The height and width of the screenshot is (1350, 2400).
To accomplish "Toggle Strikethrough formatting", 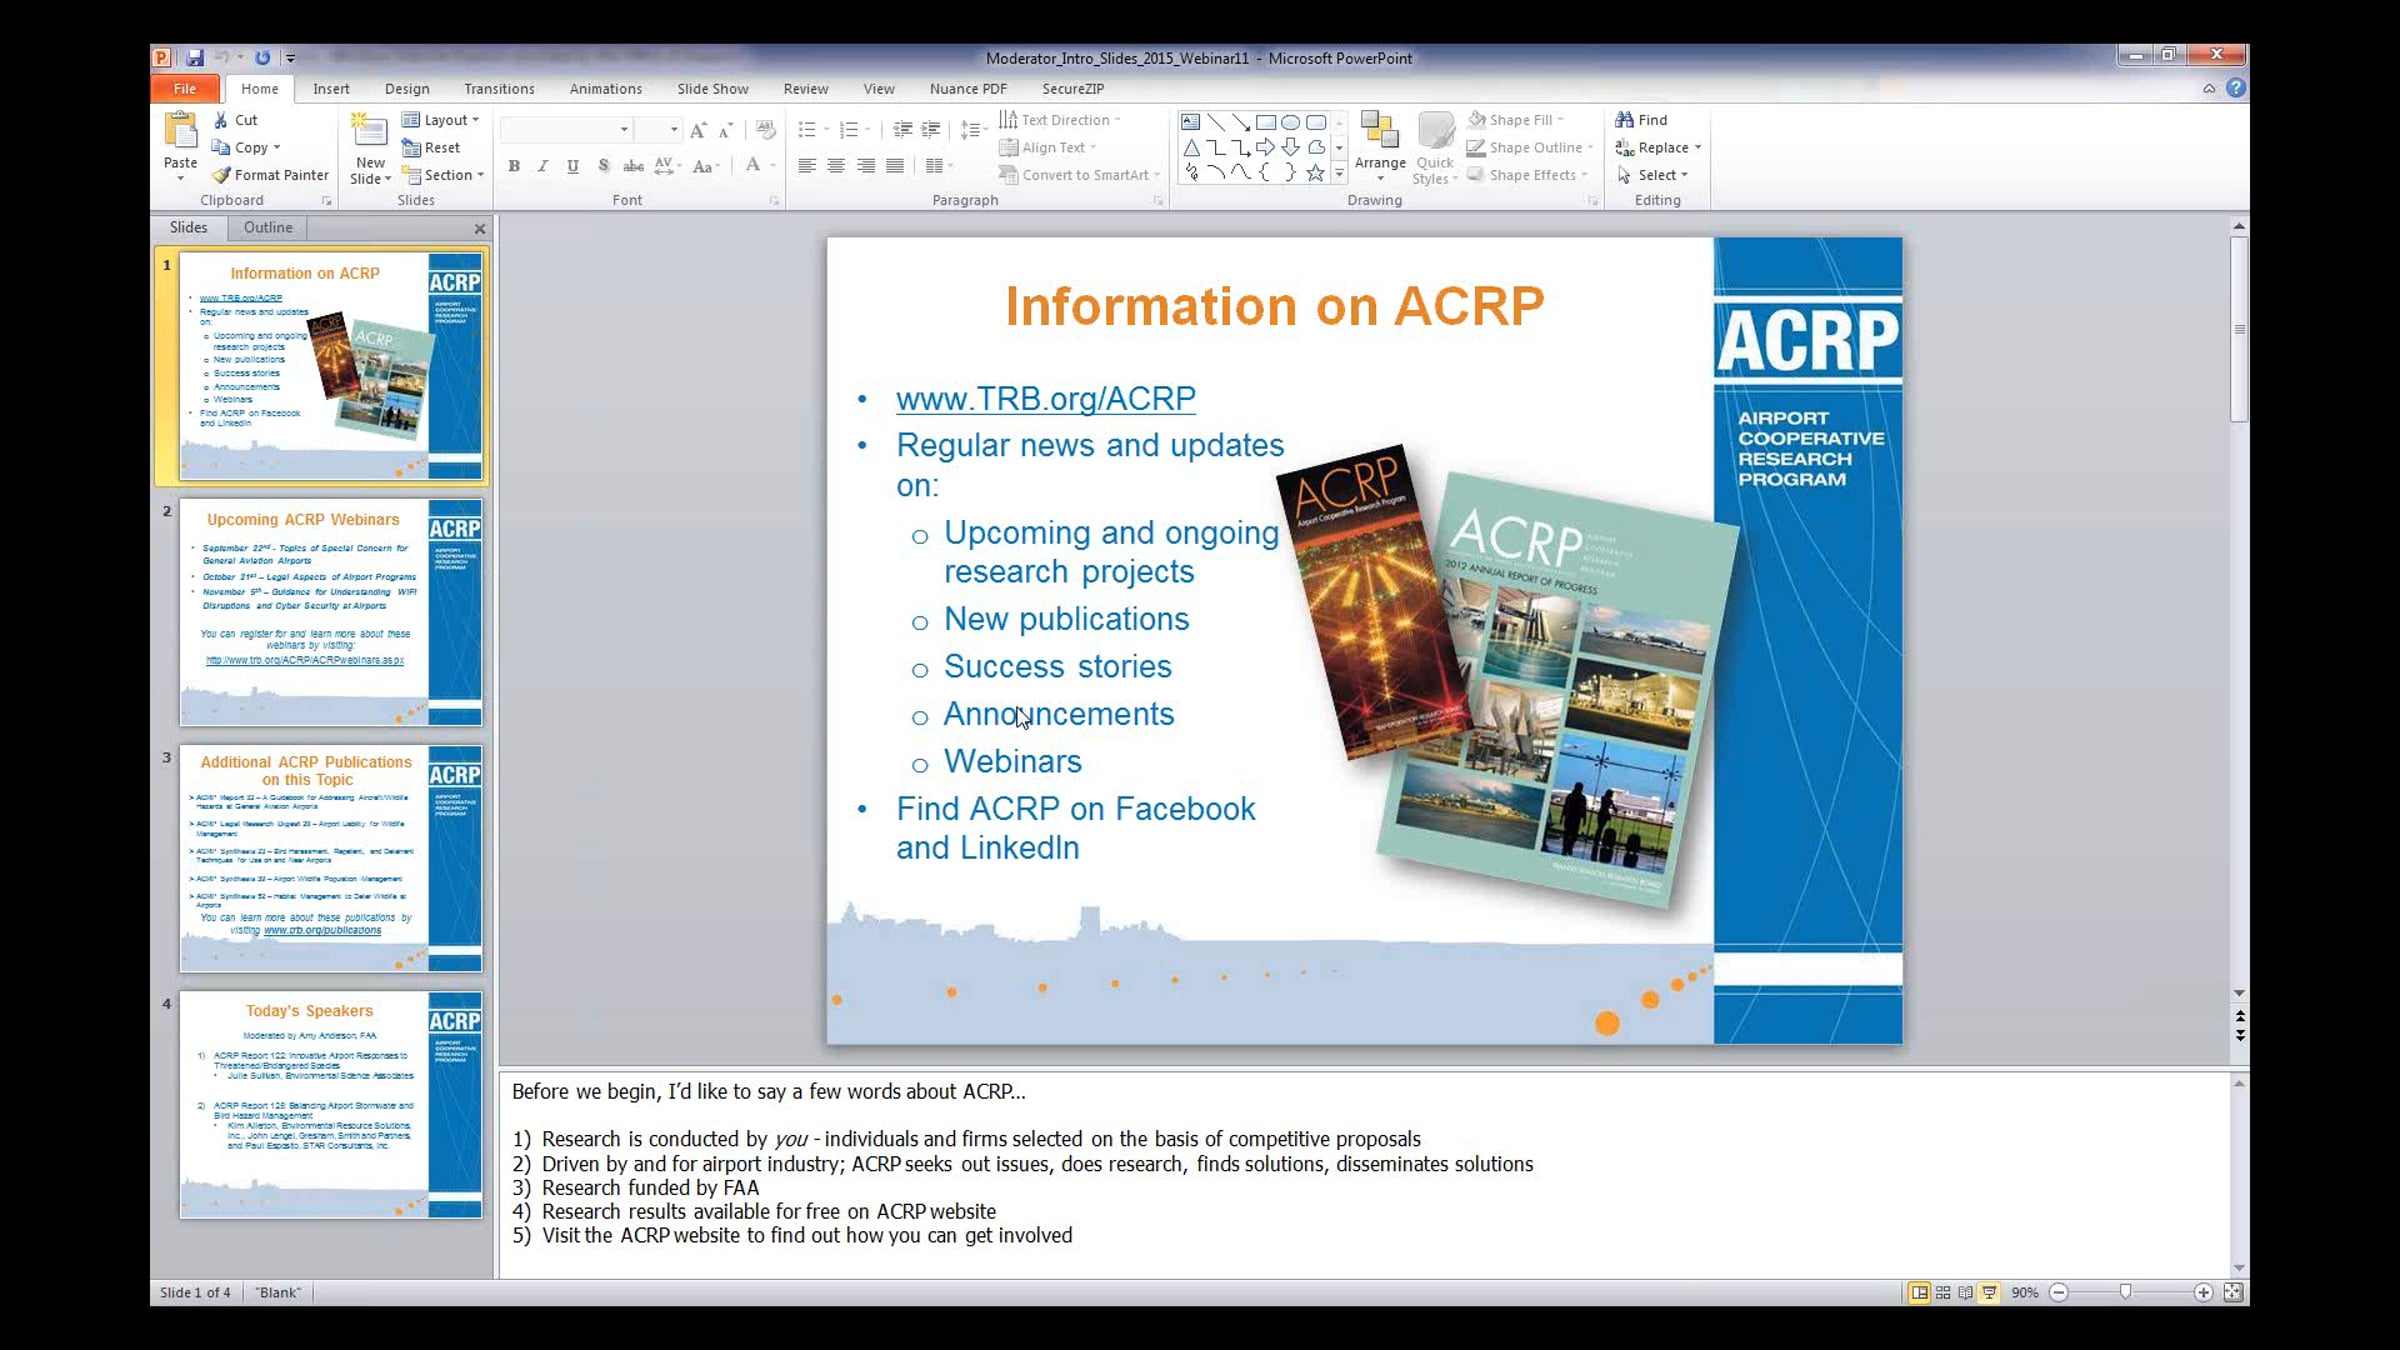I will coord(633,166).
